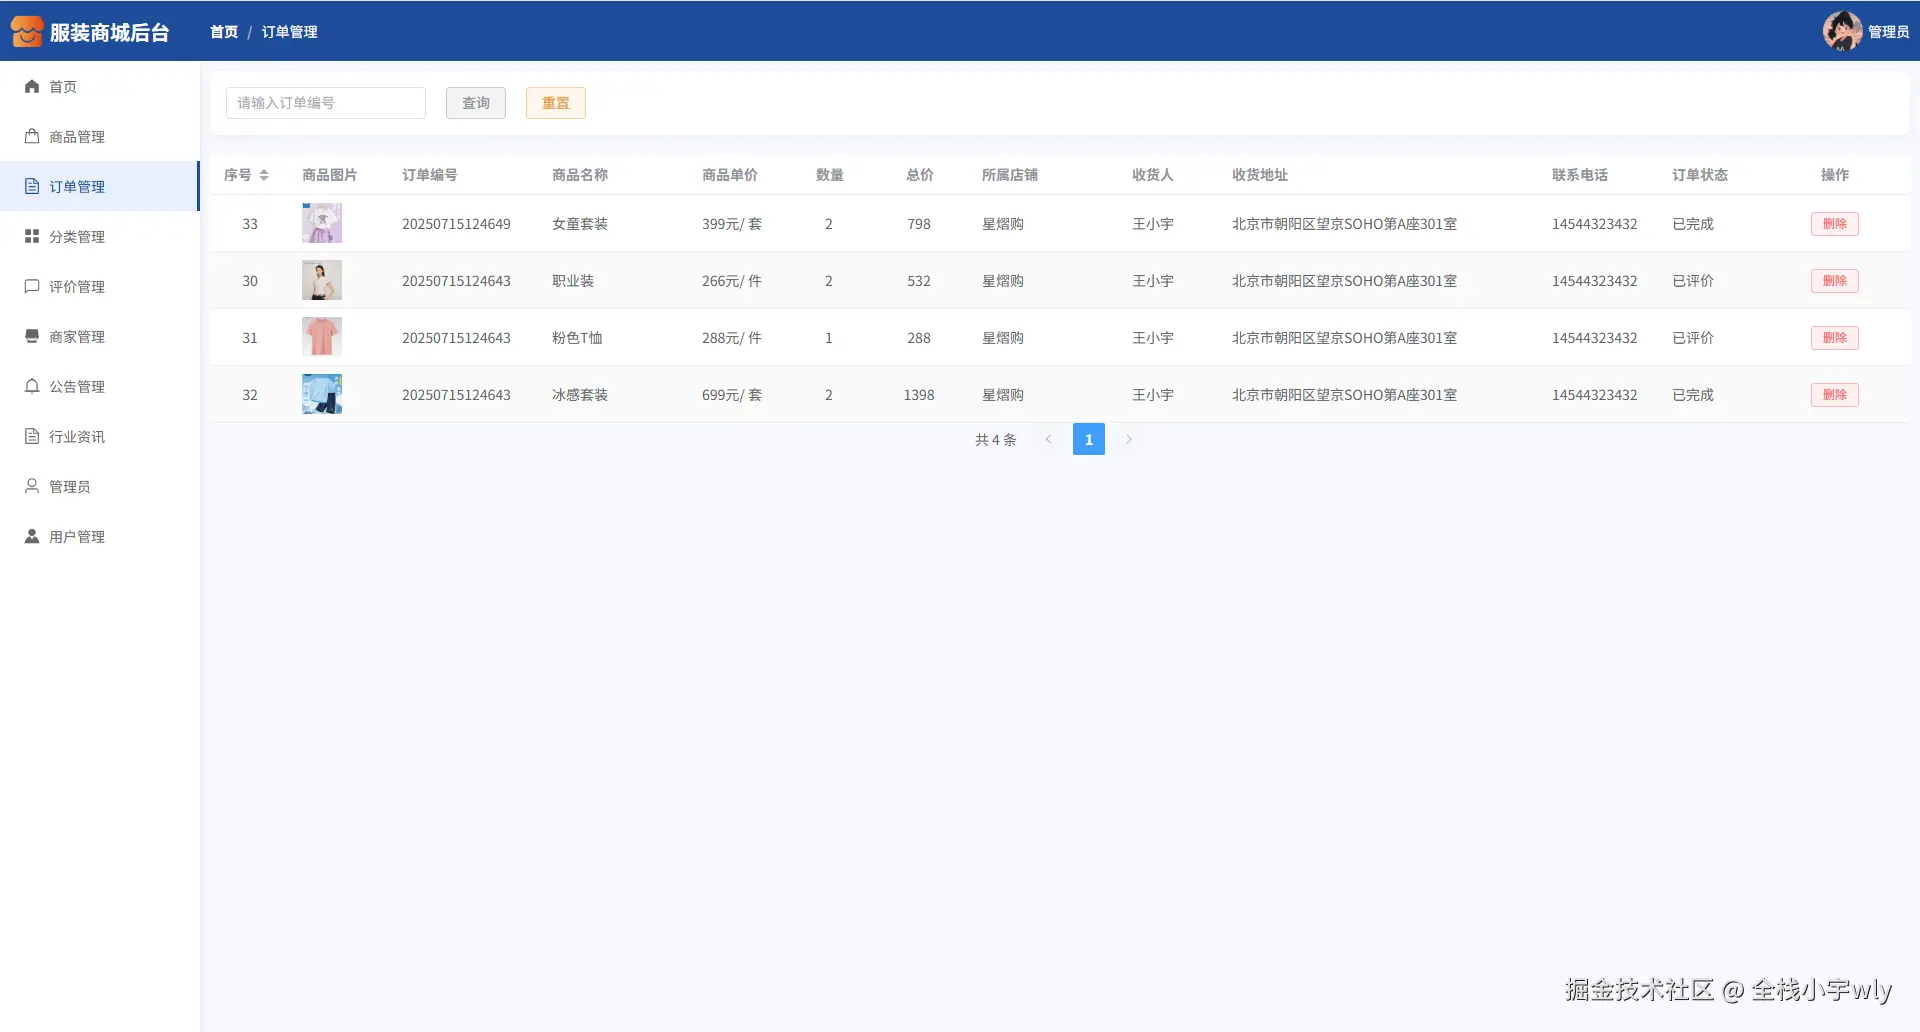This screenshot has height=1032, width=1920.
Task: Click the bell icon for 公告管理
Action: click(32, 386)
